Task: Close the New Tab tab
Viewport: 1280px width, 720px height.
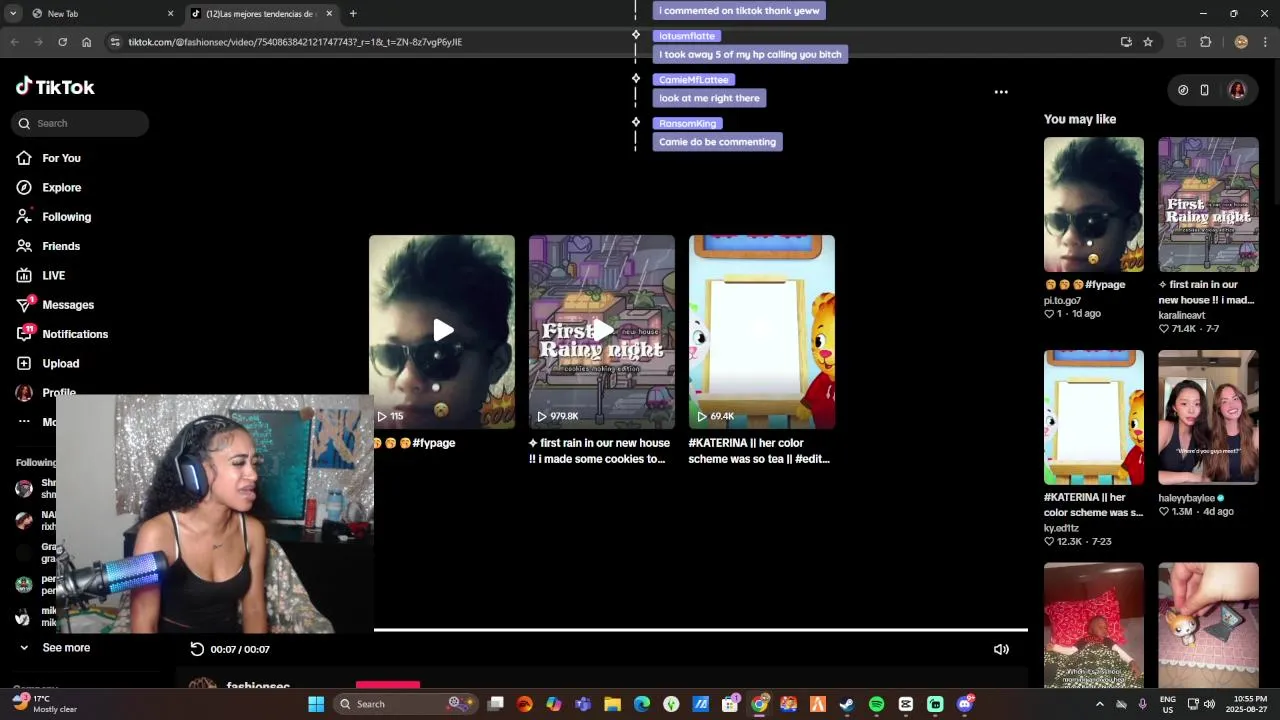Action: pyautogui.click(x=170, y=14)
